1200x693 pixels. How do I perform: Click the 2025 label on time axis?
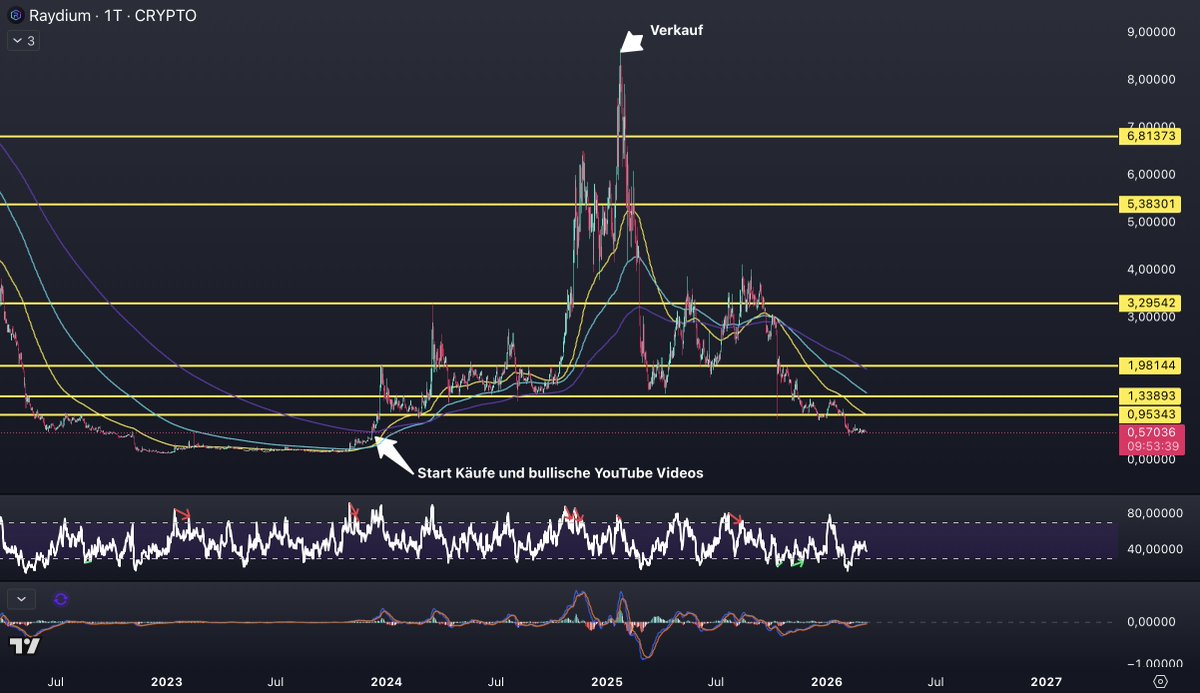pyautogui.click(x=607, y=681)
